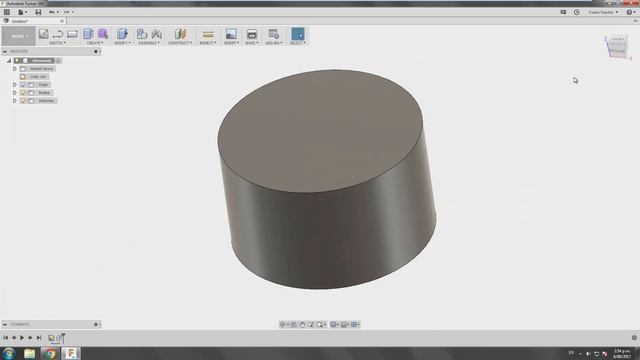Jump to timeline beginning

point(5,338)
